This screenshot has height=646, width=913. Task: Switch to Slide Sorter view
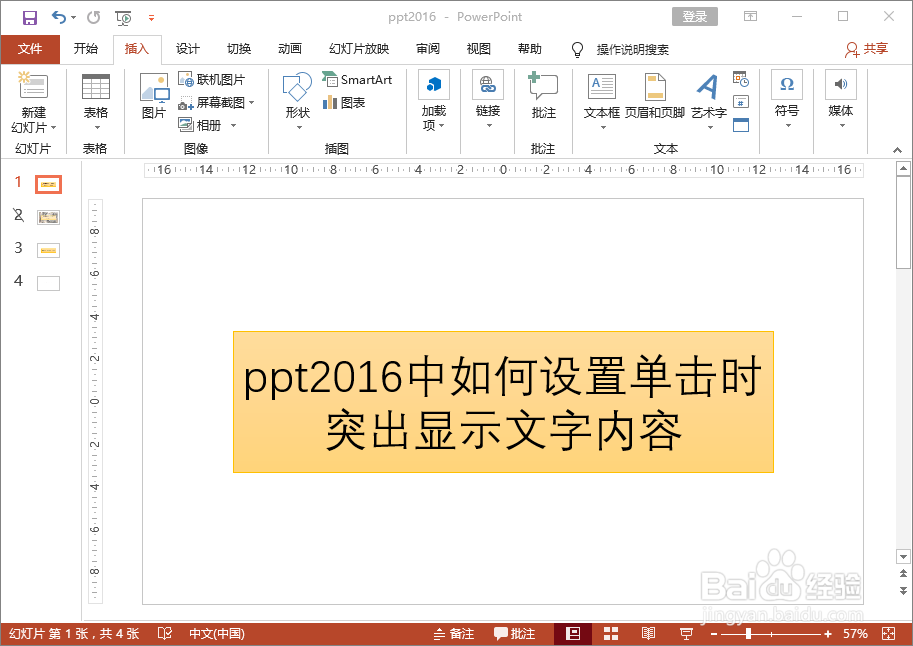[610, 634]
